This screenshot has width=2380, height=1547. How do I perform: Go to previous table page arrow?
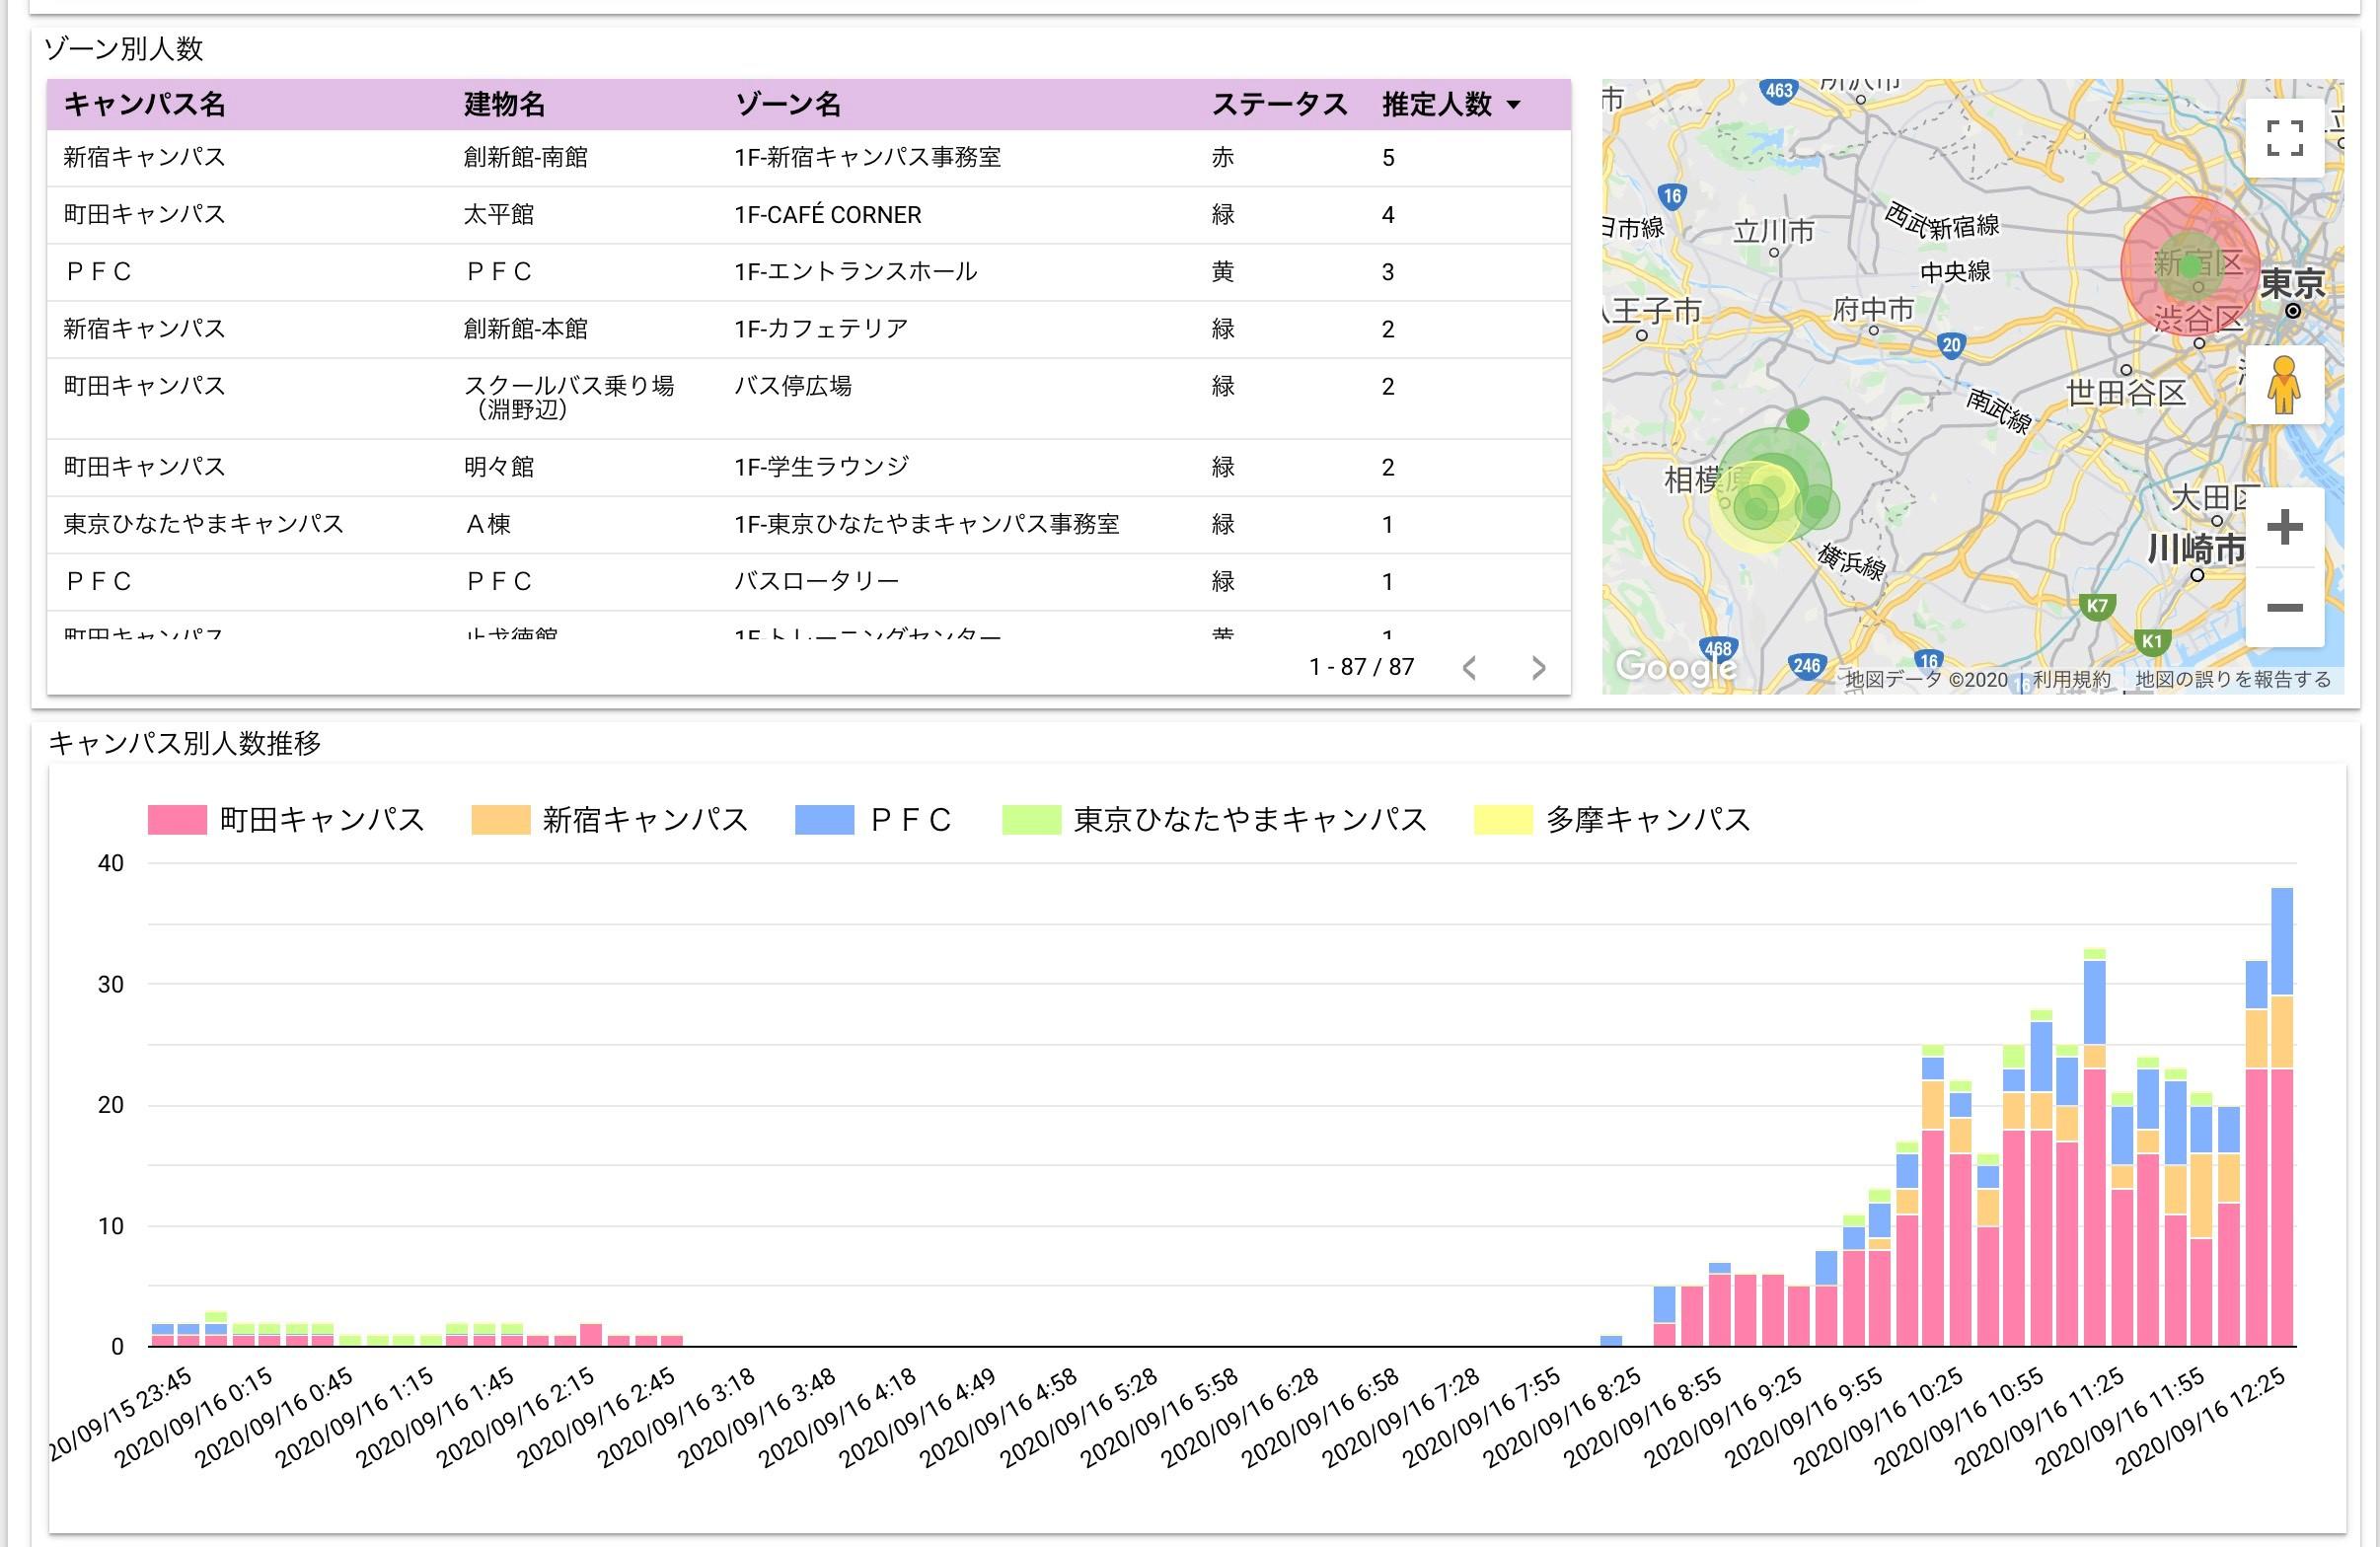[x=1469, y=668]
